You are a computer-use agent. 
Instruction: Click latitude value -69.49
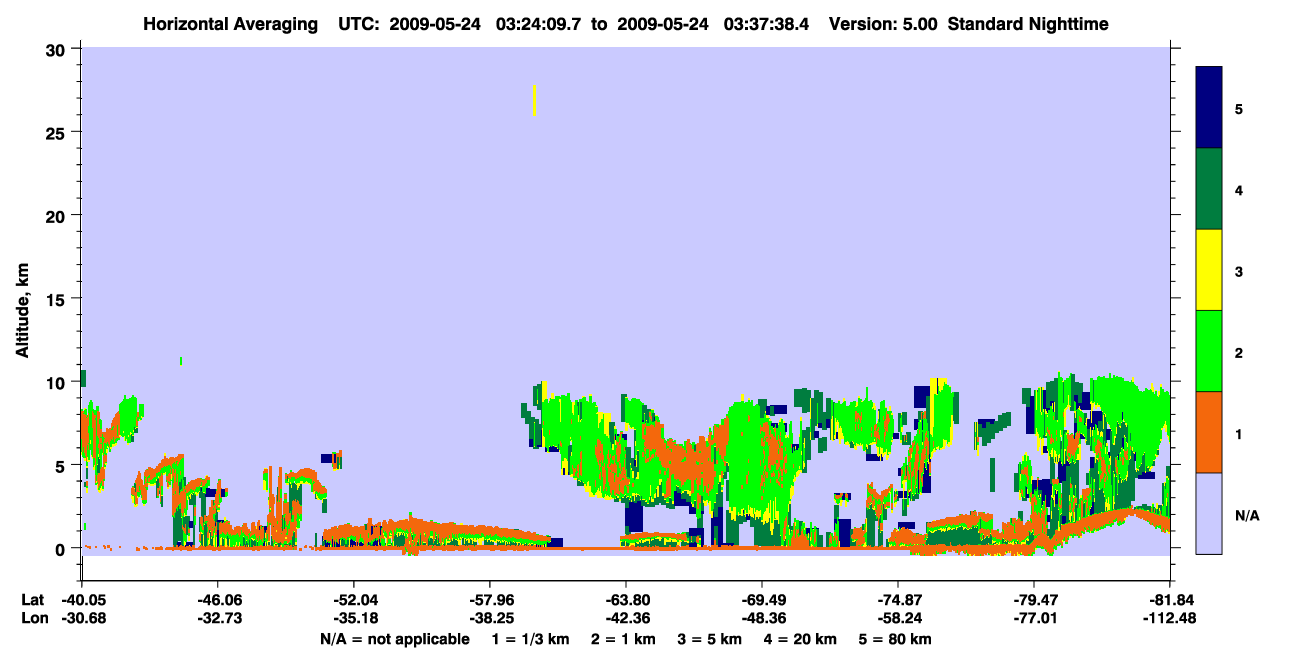(762, 600)
